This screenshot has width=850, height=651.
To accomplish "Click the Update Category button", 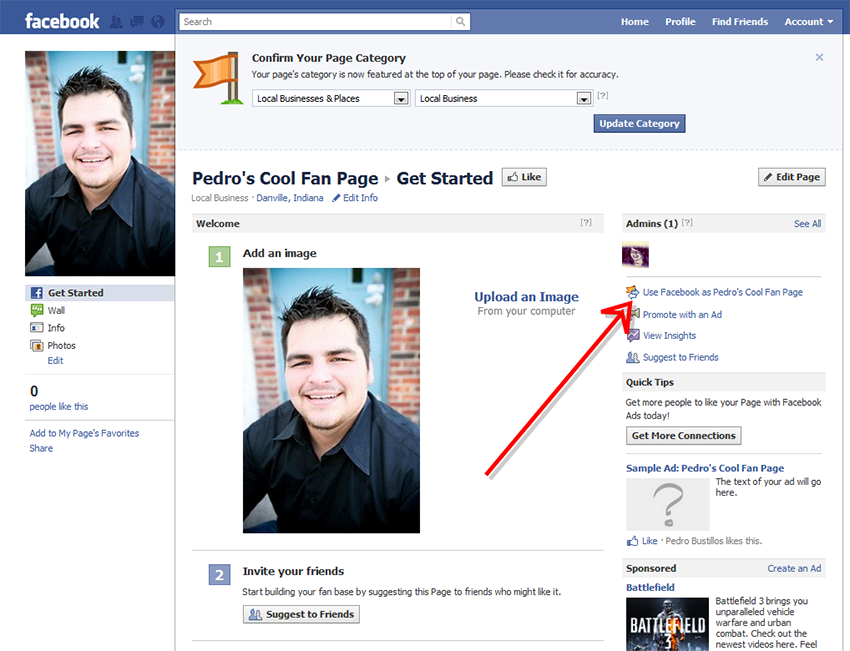I will pyautogui.click(x=639, y=124).
